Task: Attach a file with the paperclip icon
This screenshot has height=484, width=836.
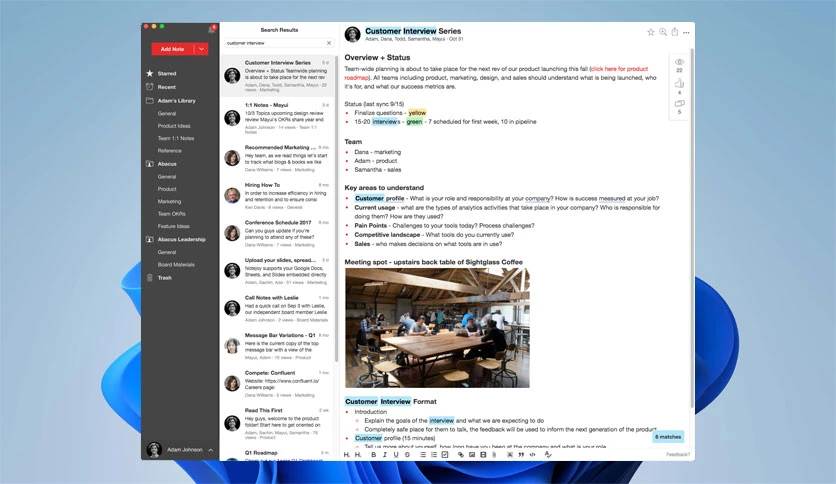Action: click(x=494, y=455)
